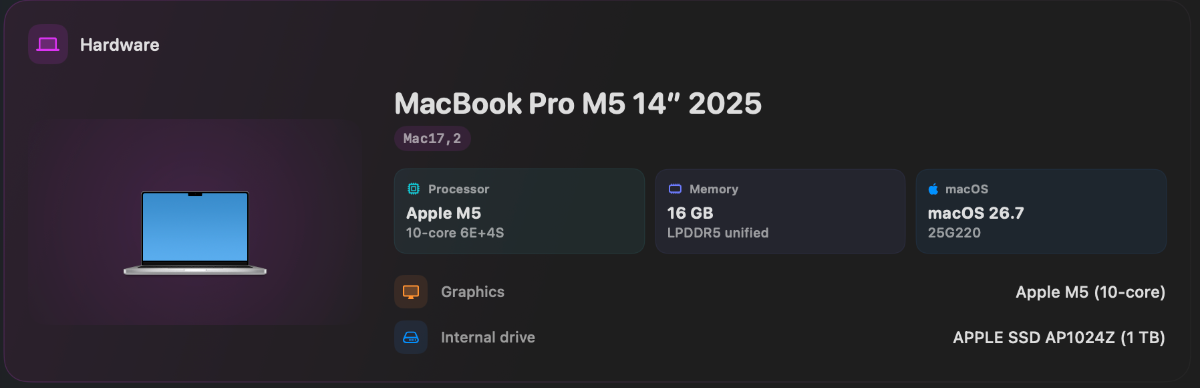Select the Internal drive row label
The height and width of the screenshot is (388, 1200).
[x=488, y=337]
